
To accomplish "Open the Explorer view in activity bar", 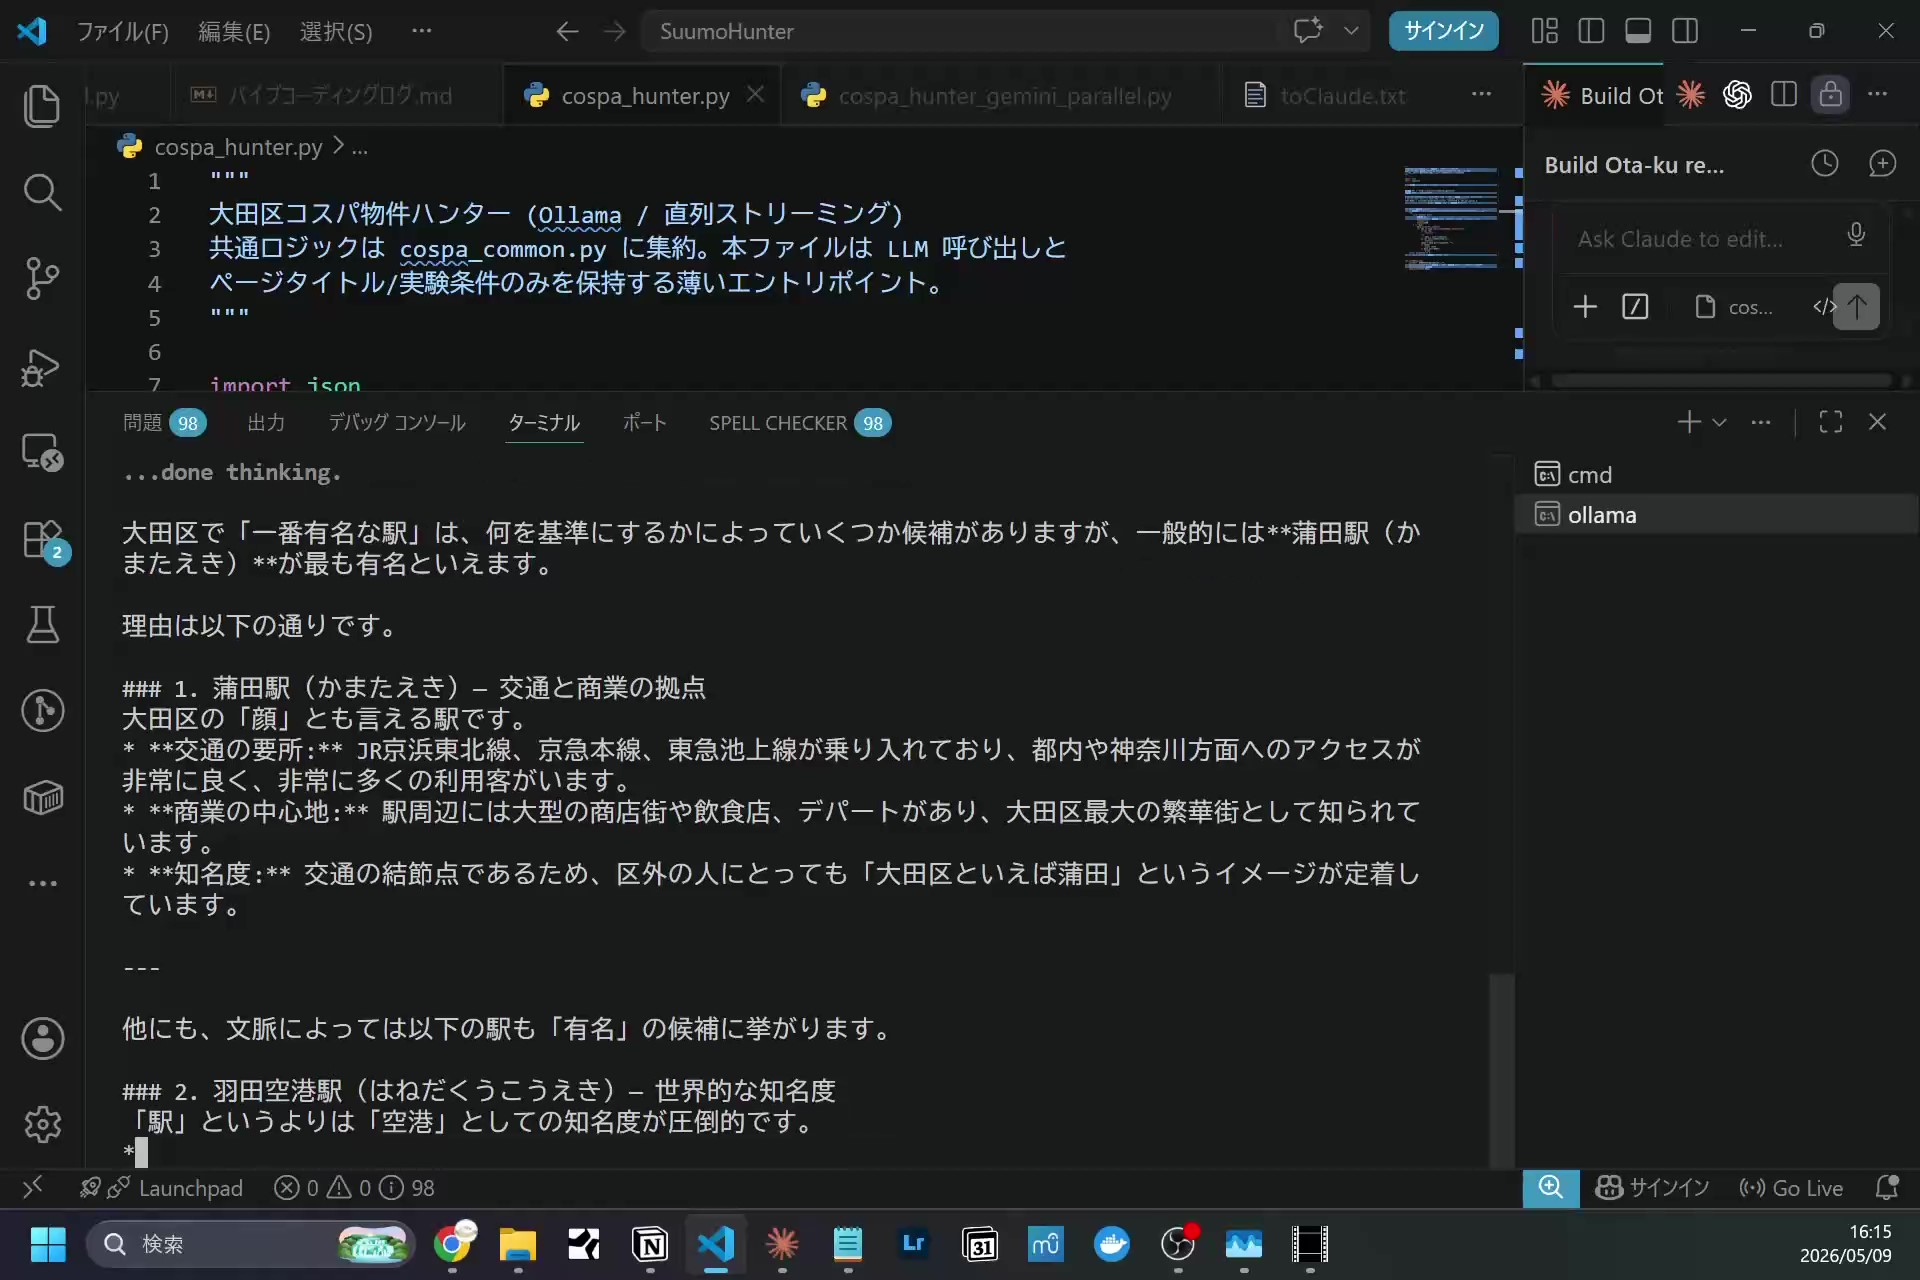I will (x=42, y=106).
